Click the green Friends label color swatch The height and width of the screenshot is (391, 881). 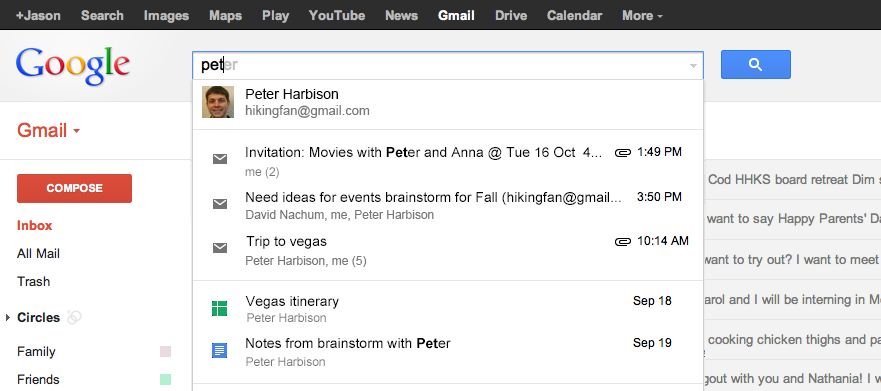click(165, 379)
